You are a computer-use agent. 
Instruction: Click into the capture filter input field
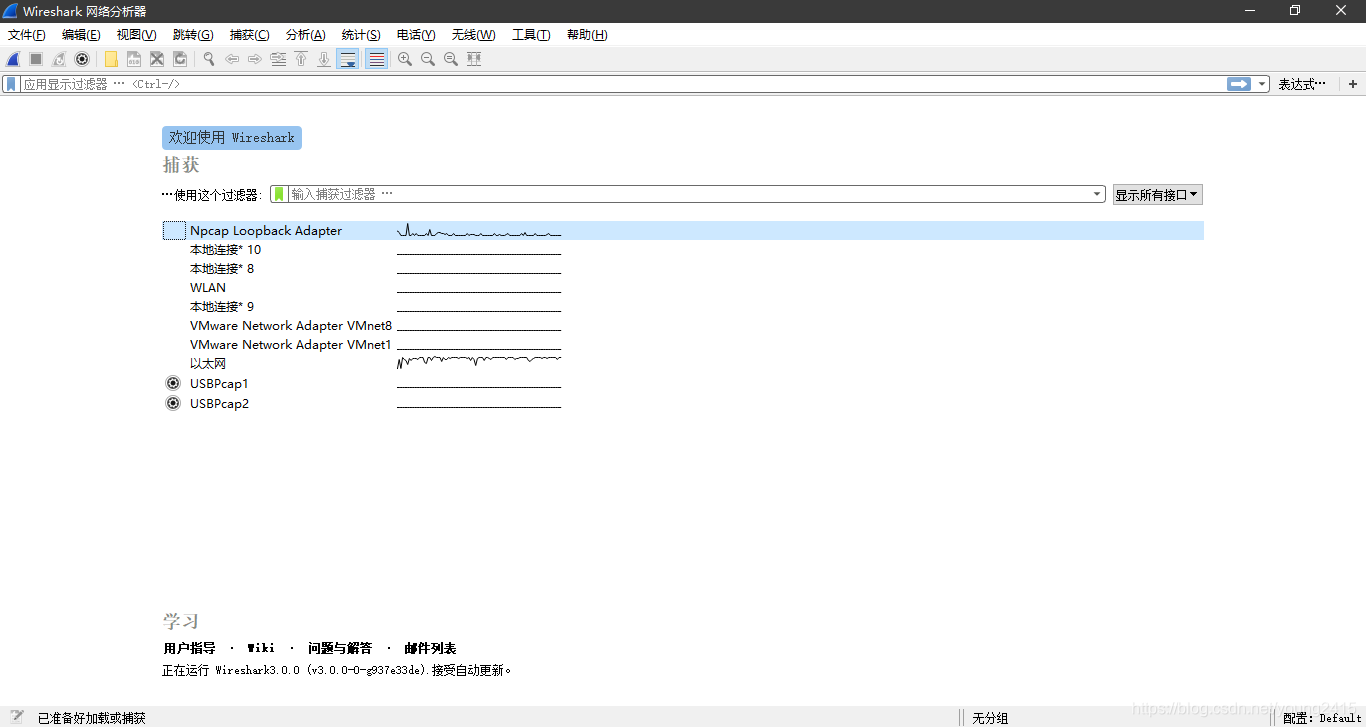pyautogui.click(x=688, y=194)
